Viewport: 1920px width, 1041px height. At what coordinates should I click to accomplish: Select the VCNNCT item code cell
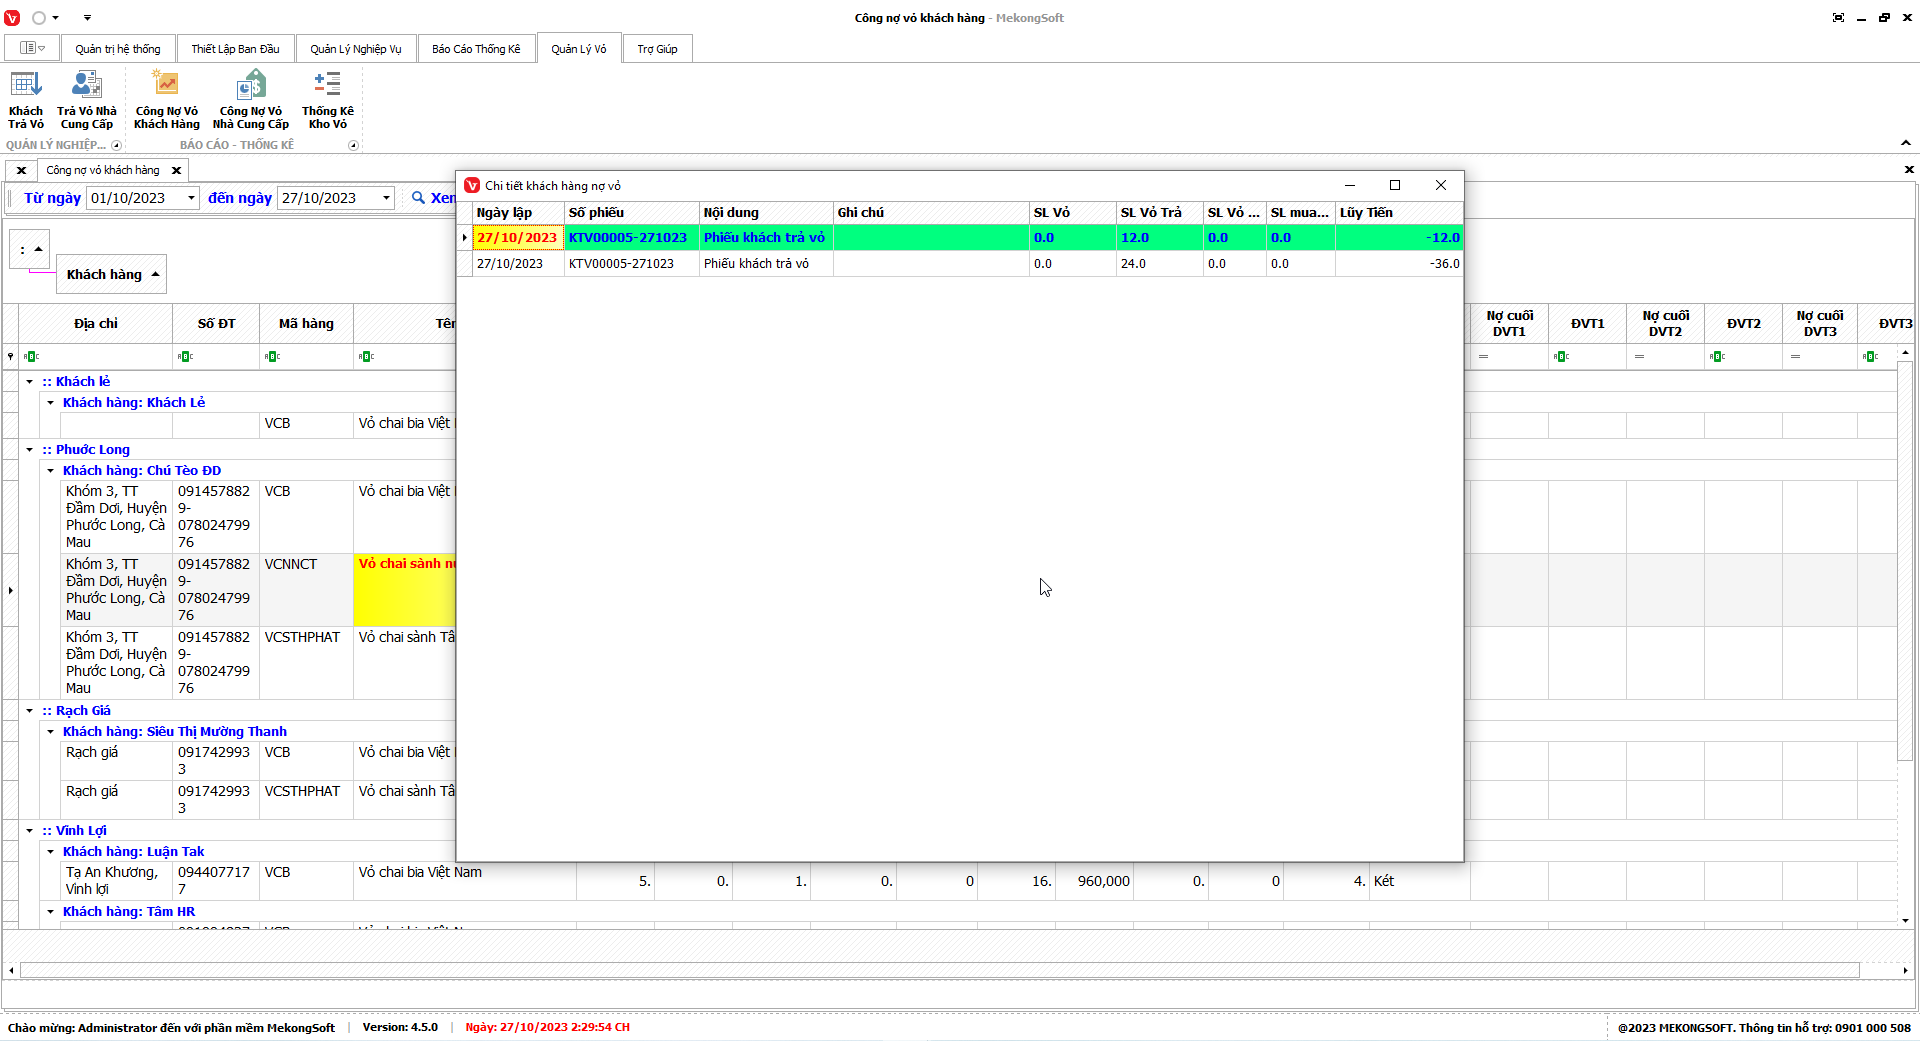coord(306,590)
